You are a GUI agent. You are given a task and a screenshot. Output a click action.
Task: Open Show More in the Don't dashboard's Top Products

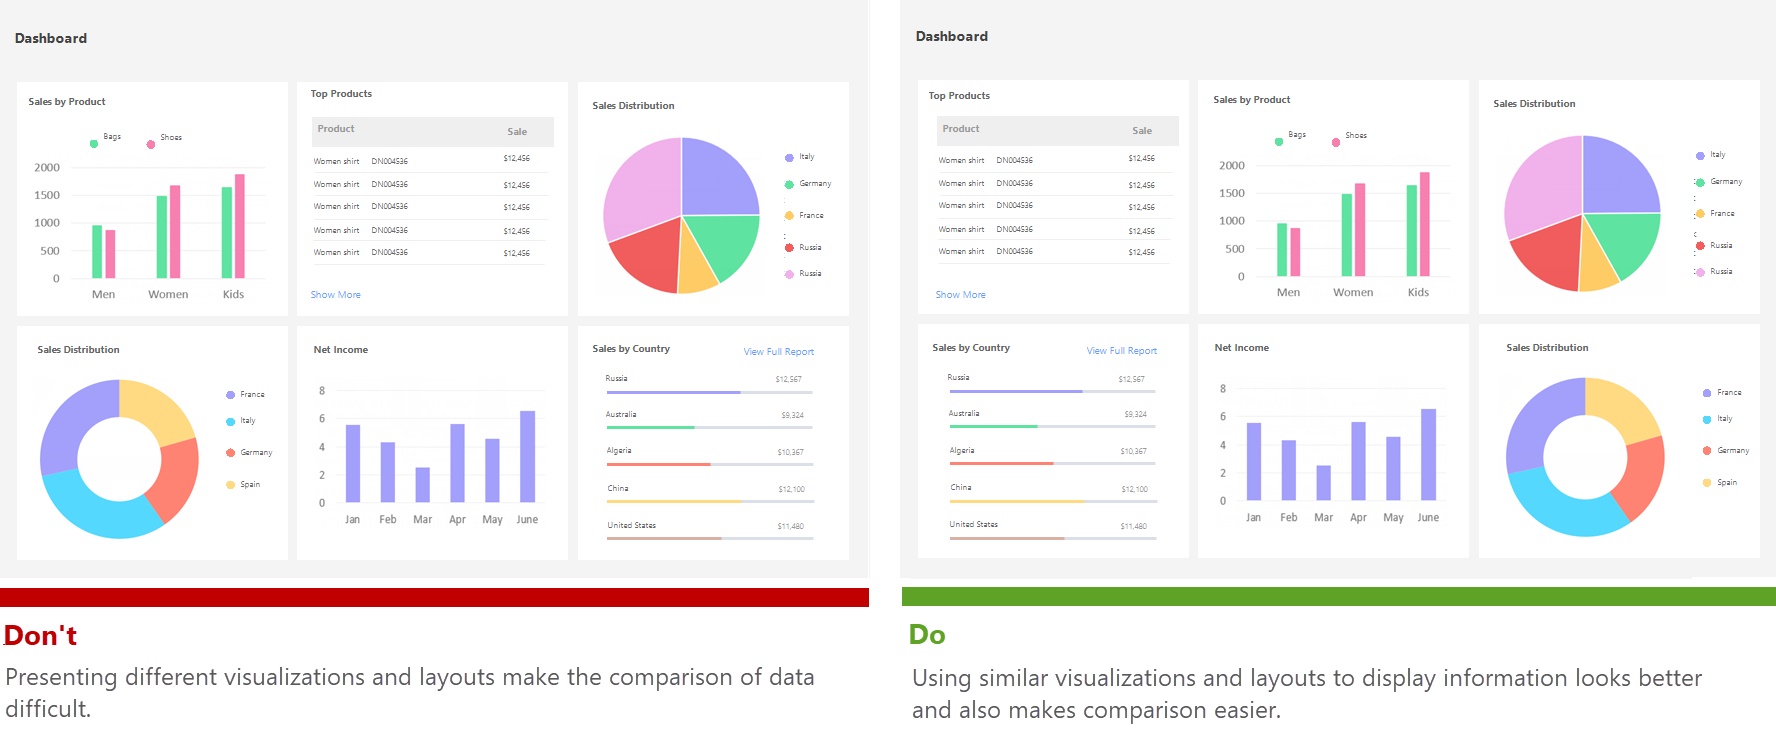pos(335,295)
